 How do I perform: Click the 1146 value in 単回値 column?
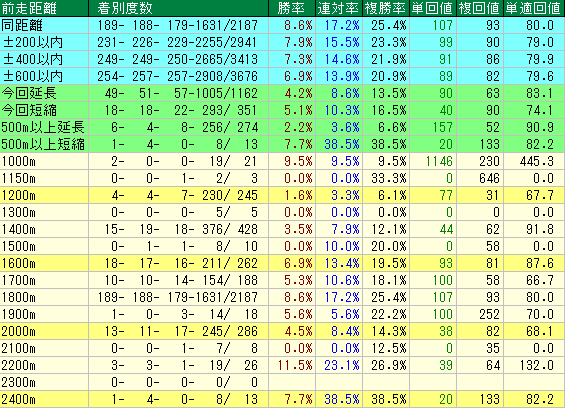439,161
